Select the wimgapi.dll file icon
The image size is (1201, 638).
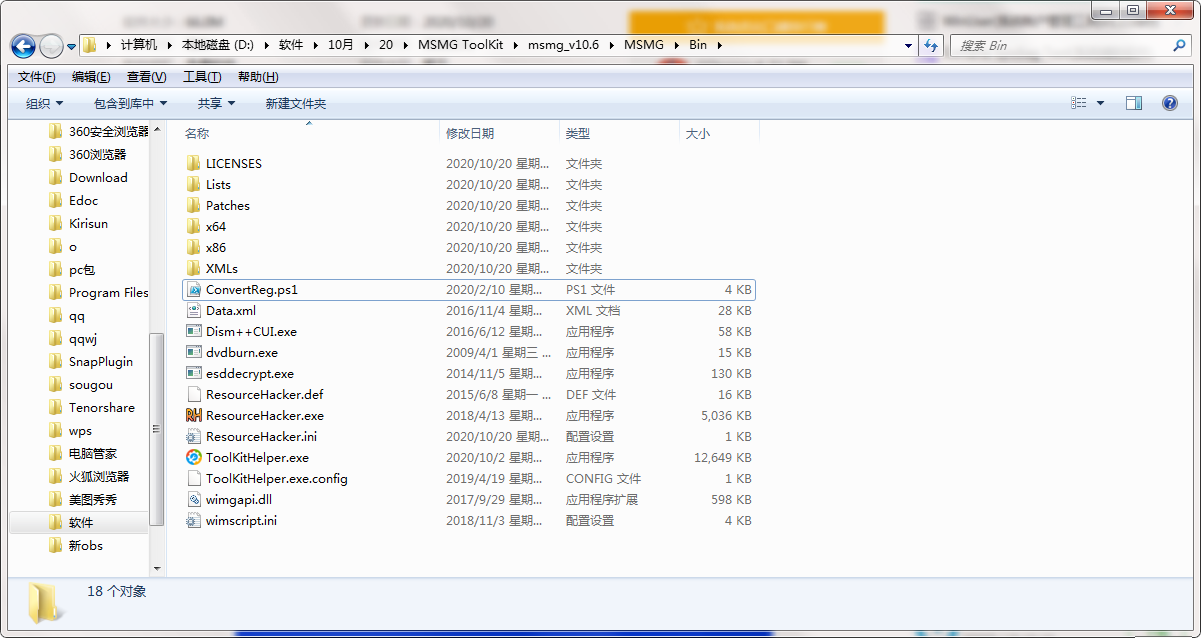(194, 499)
